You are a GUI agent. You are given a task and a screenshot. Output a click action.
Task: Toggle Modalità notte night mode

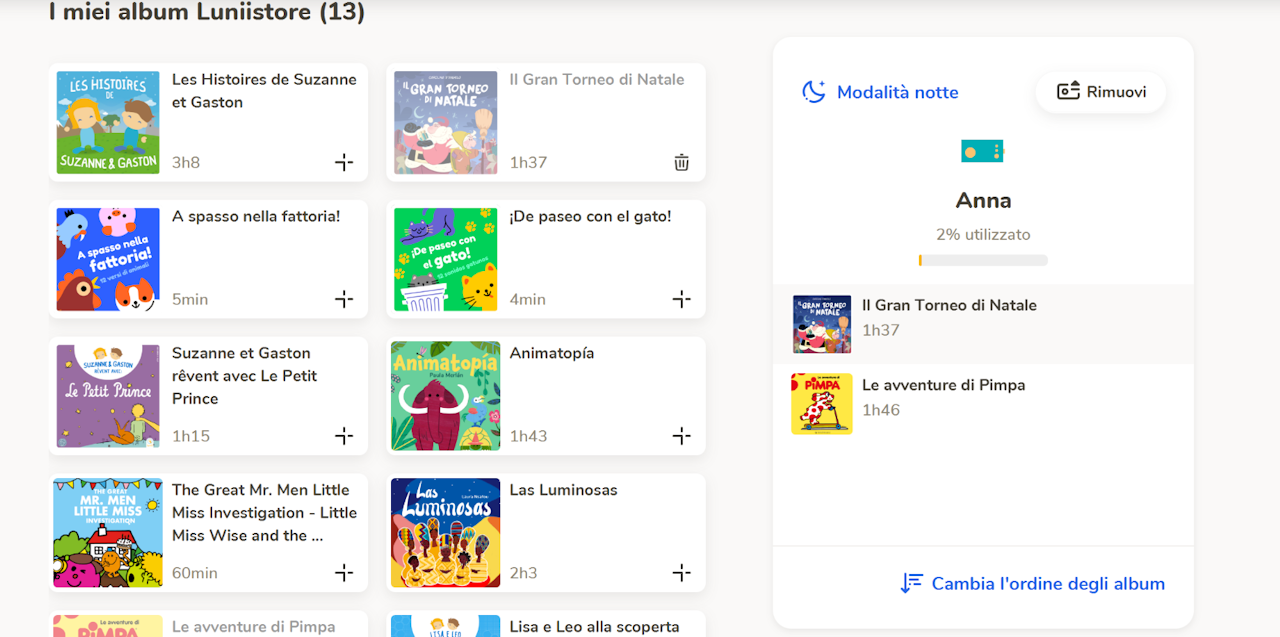(880, 92)
